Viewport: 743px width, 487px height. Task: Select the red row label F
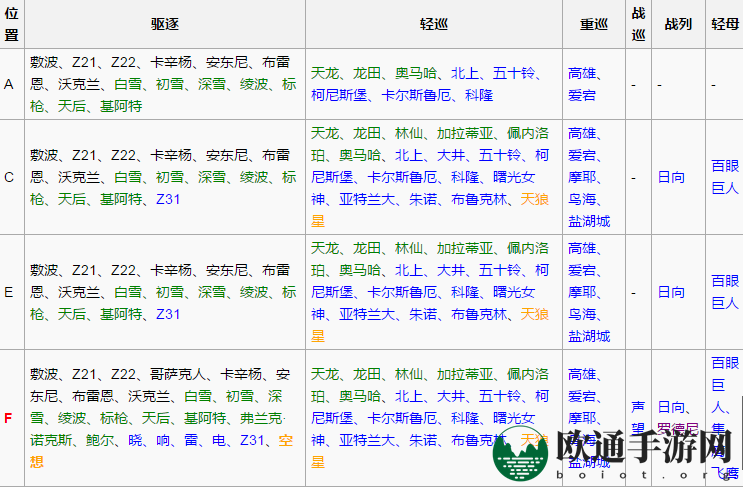point(8,418)
